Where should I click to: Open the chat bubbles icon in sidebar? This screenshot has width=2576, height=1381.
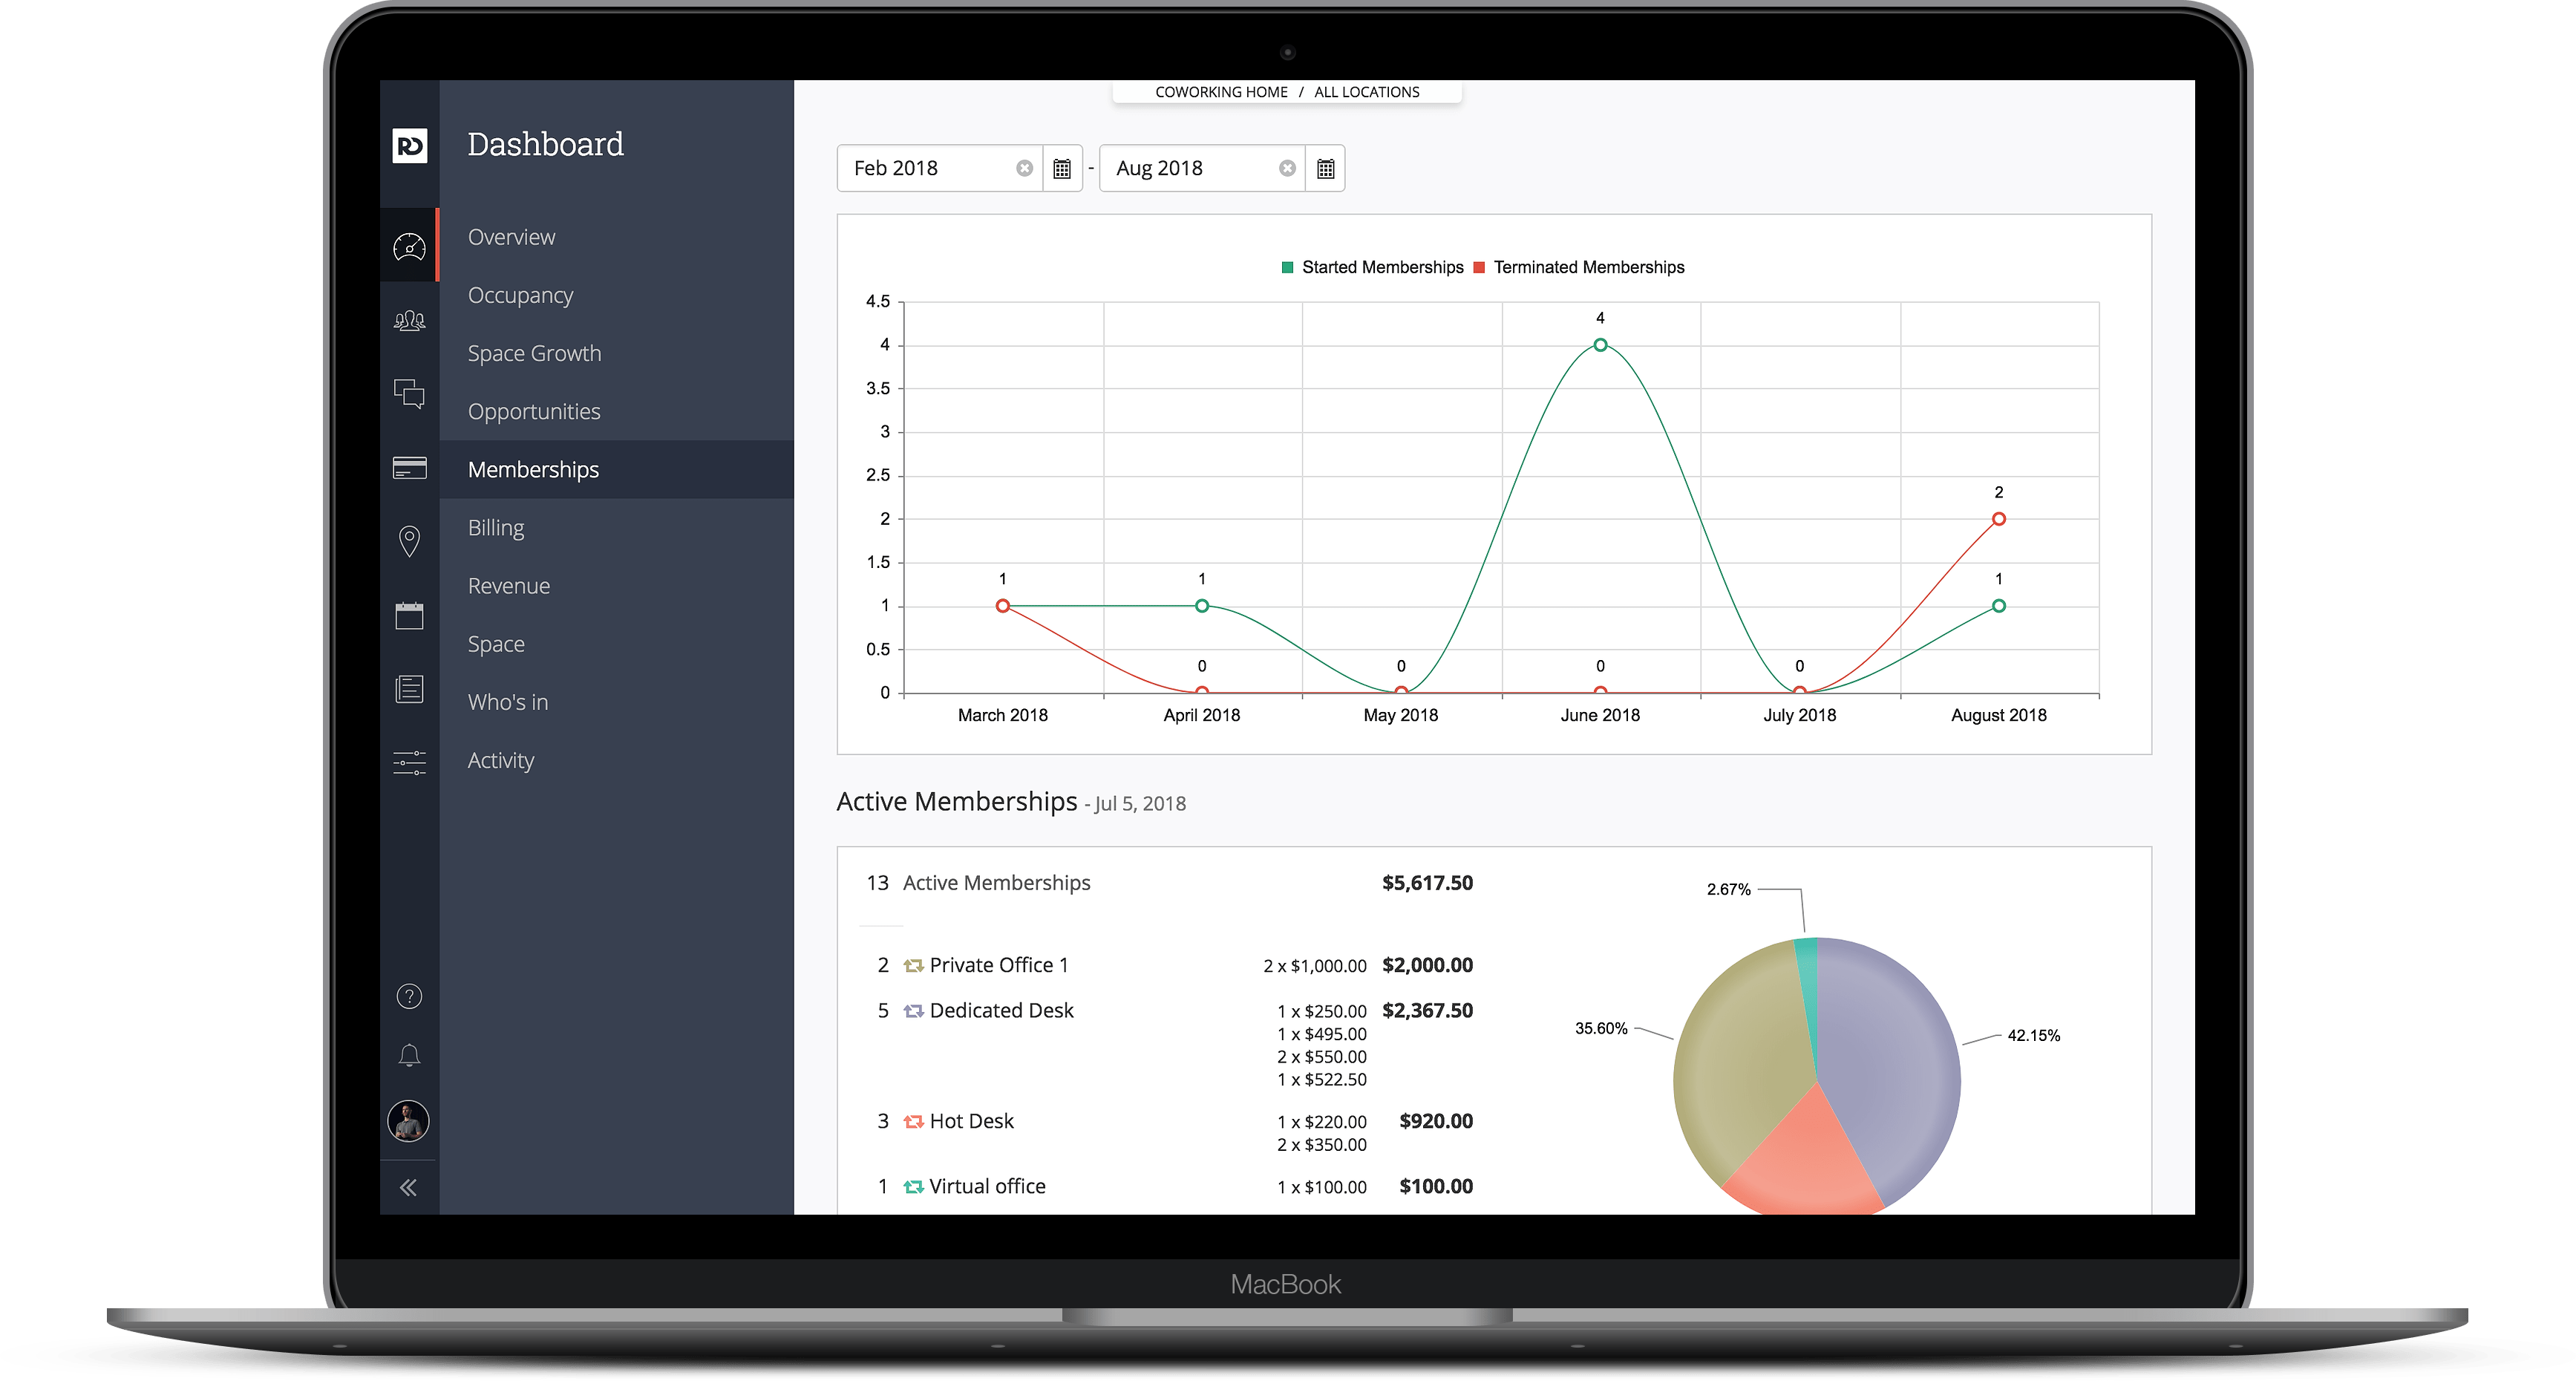point(409,394)
